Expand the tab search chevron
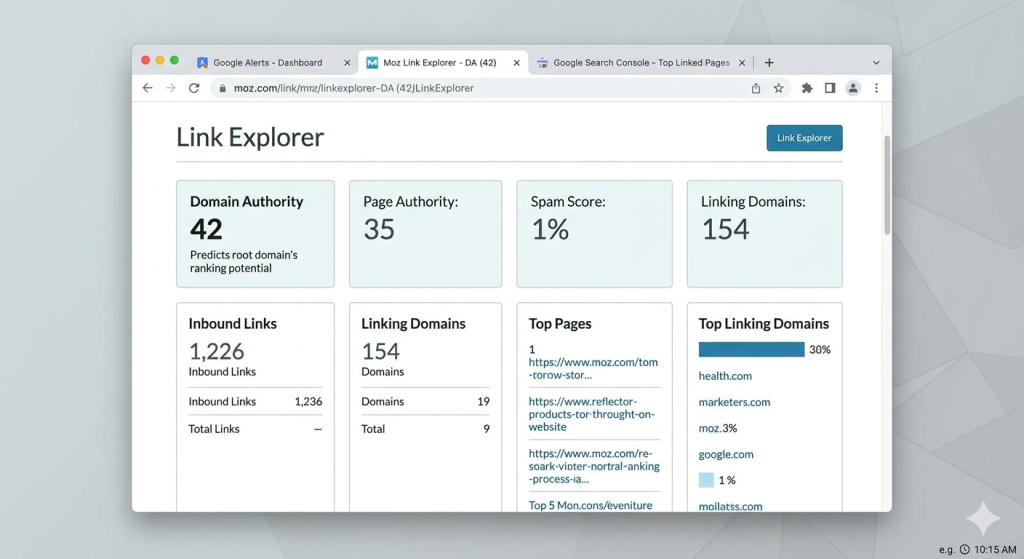The width and height of the screenshot is (1024, 559). (876, 62)
